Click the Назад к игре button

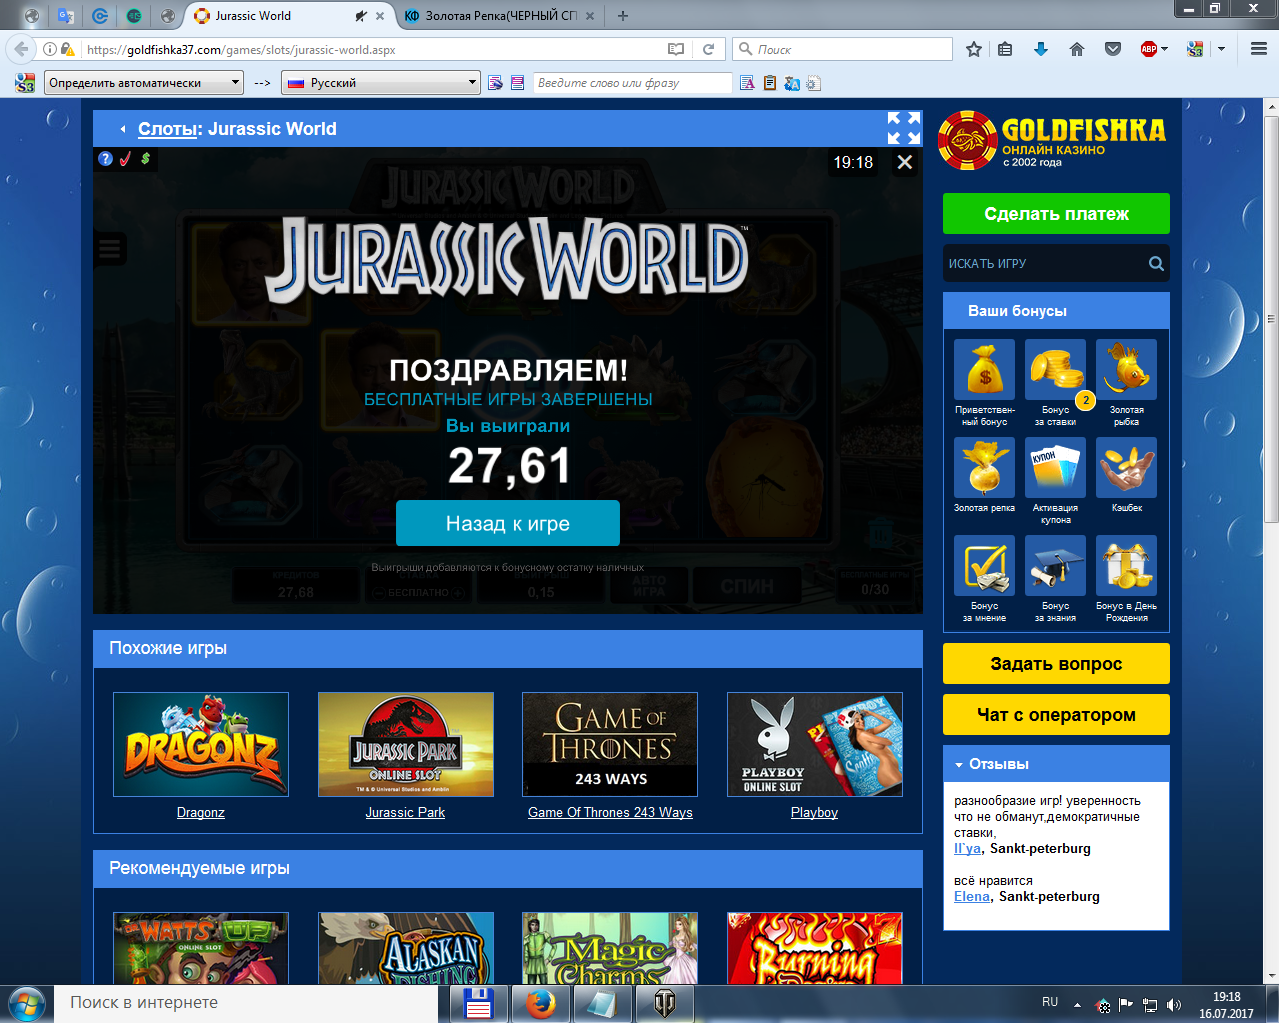(508, 523)
